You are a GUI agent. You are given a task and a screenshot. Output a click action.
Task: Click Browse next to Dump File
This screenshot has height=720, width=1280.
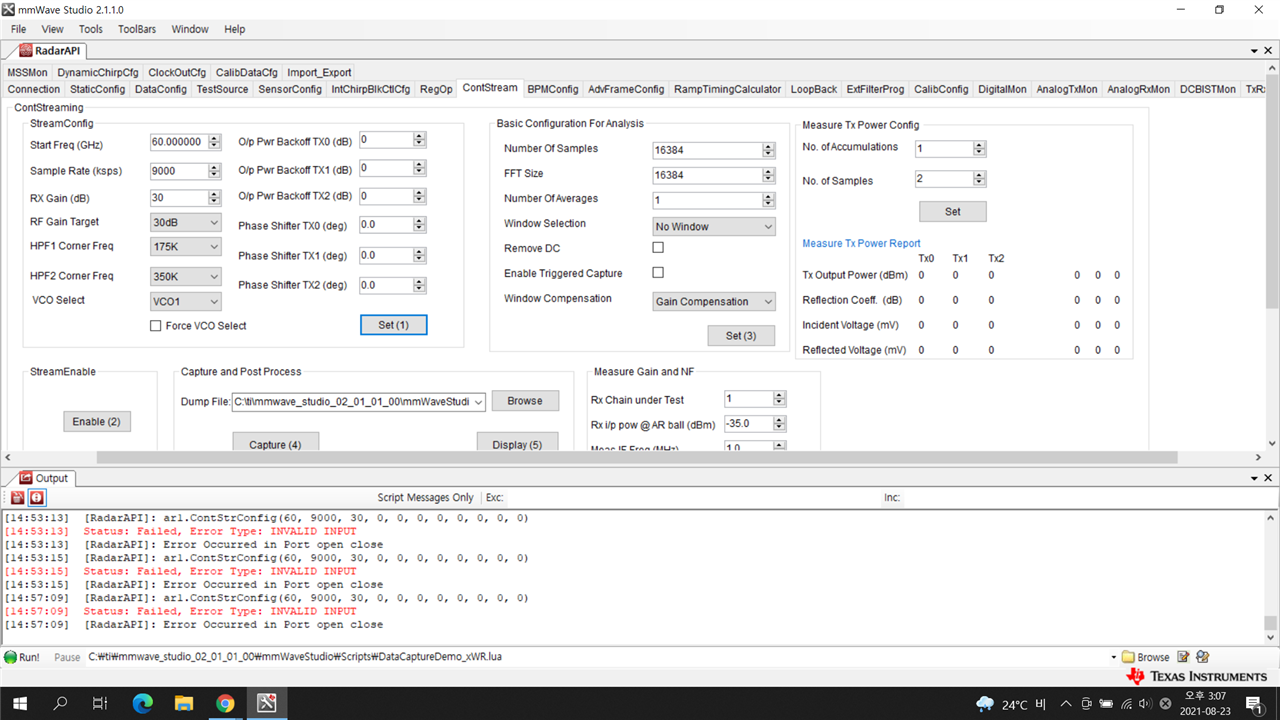pos(525,401)
